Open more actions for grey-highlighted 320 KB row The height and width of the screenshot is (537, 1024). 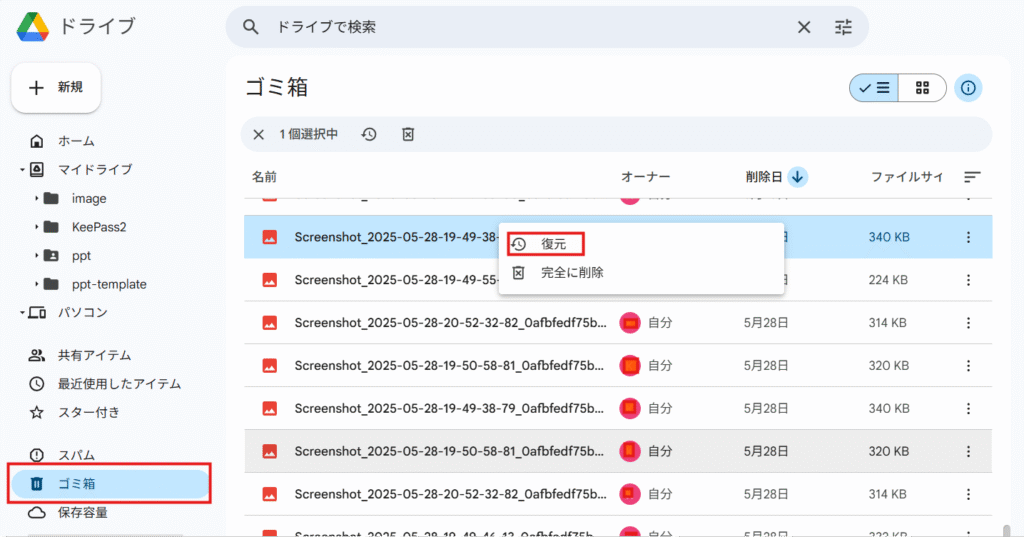(968, 451)
